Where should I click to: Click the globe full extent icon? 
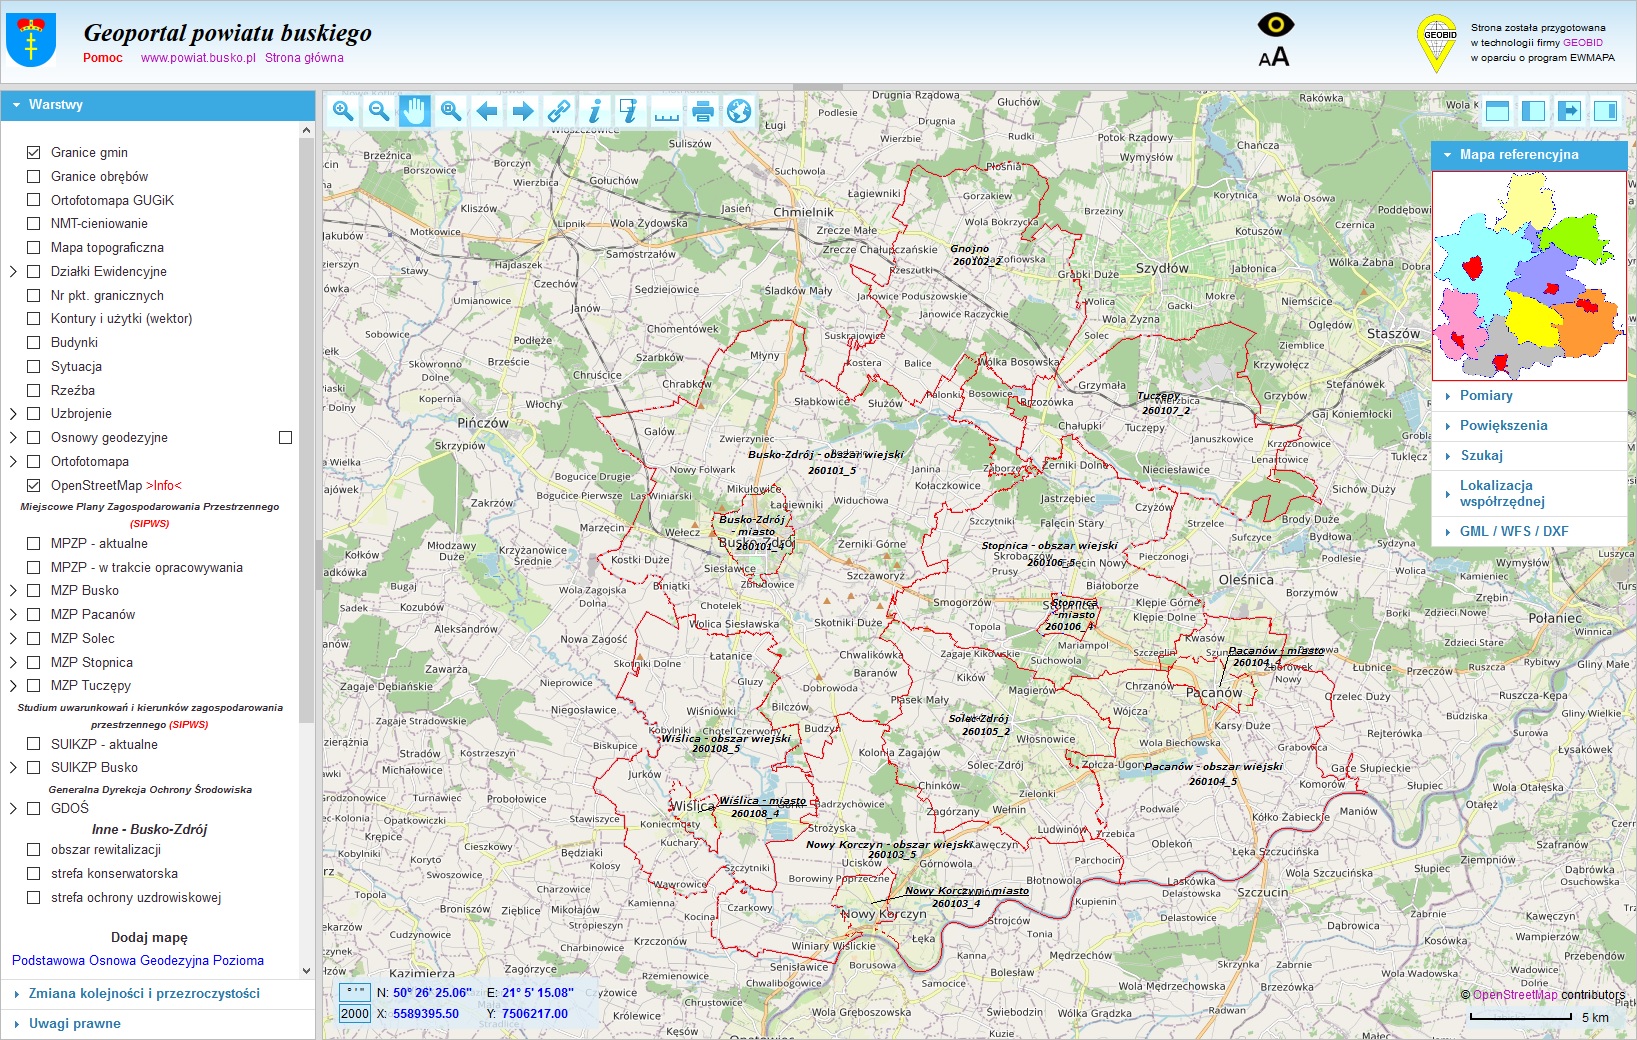(x=739, y=111)
